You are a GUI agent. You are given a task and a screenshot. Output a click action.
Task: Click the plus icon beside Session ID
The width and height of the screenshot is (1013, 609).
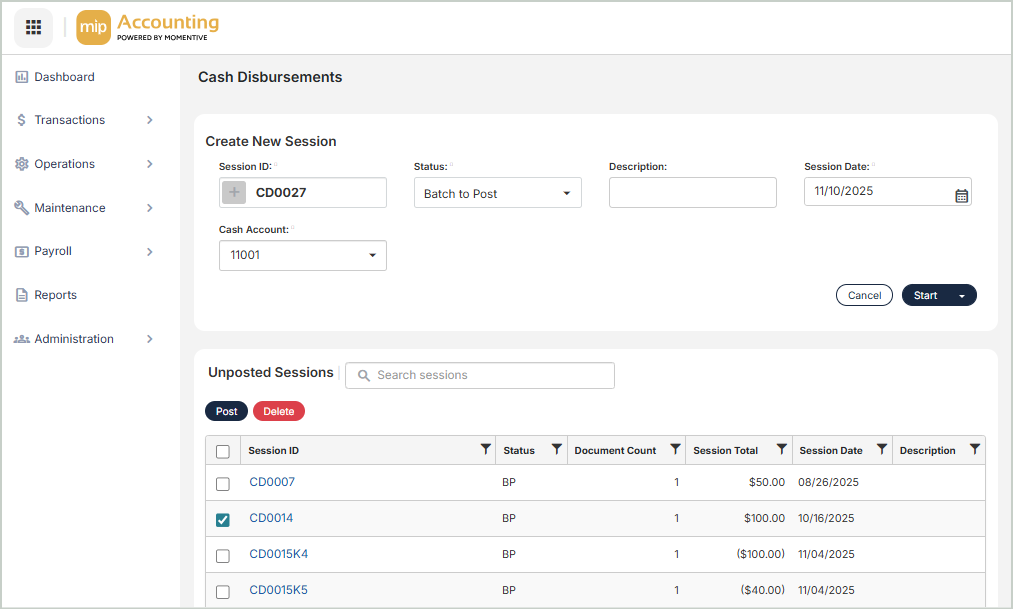point(233,193)
